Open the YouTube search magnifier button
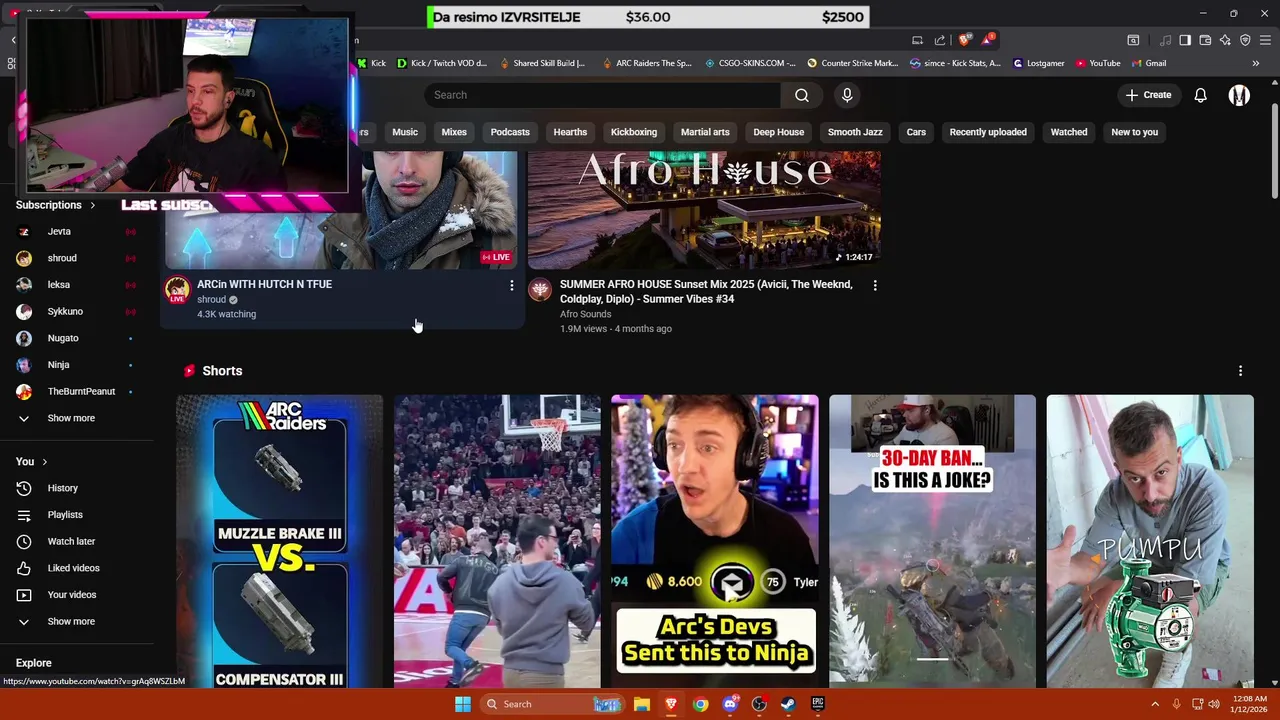 (801, 95)
